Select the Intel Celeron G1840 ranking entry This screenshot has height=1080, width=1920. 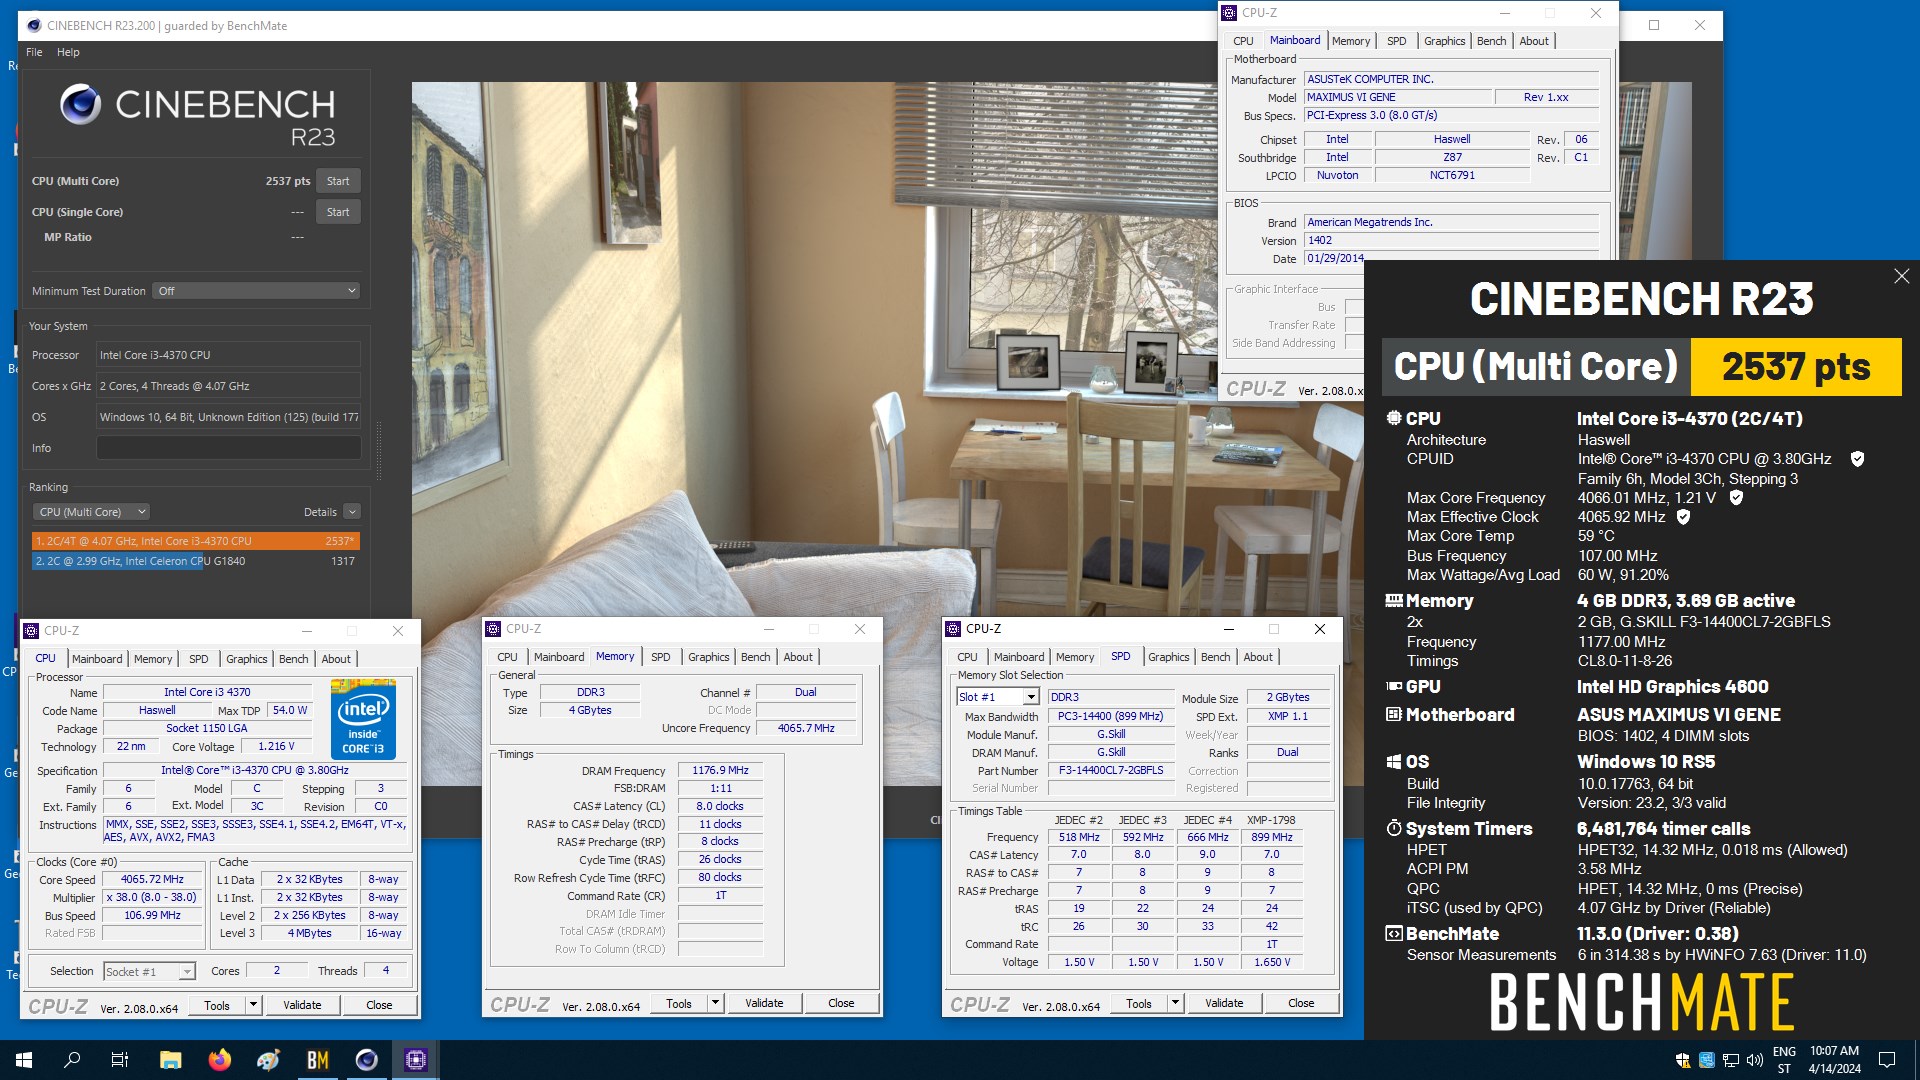tap(196, 561)
